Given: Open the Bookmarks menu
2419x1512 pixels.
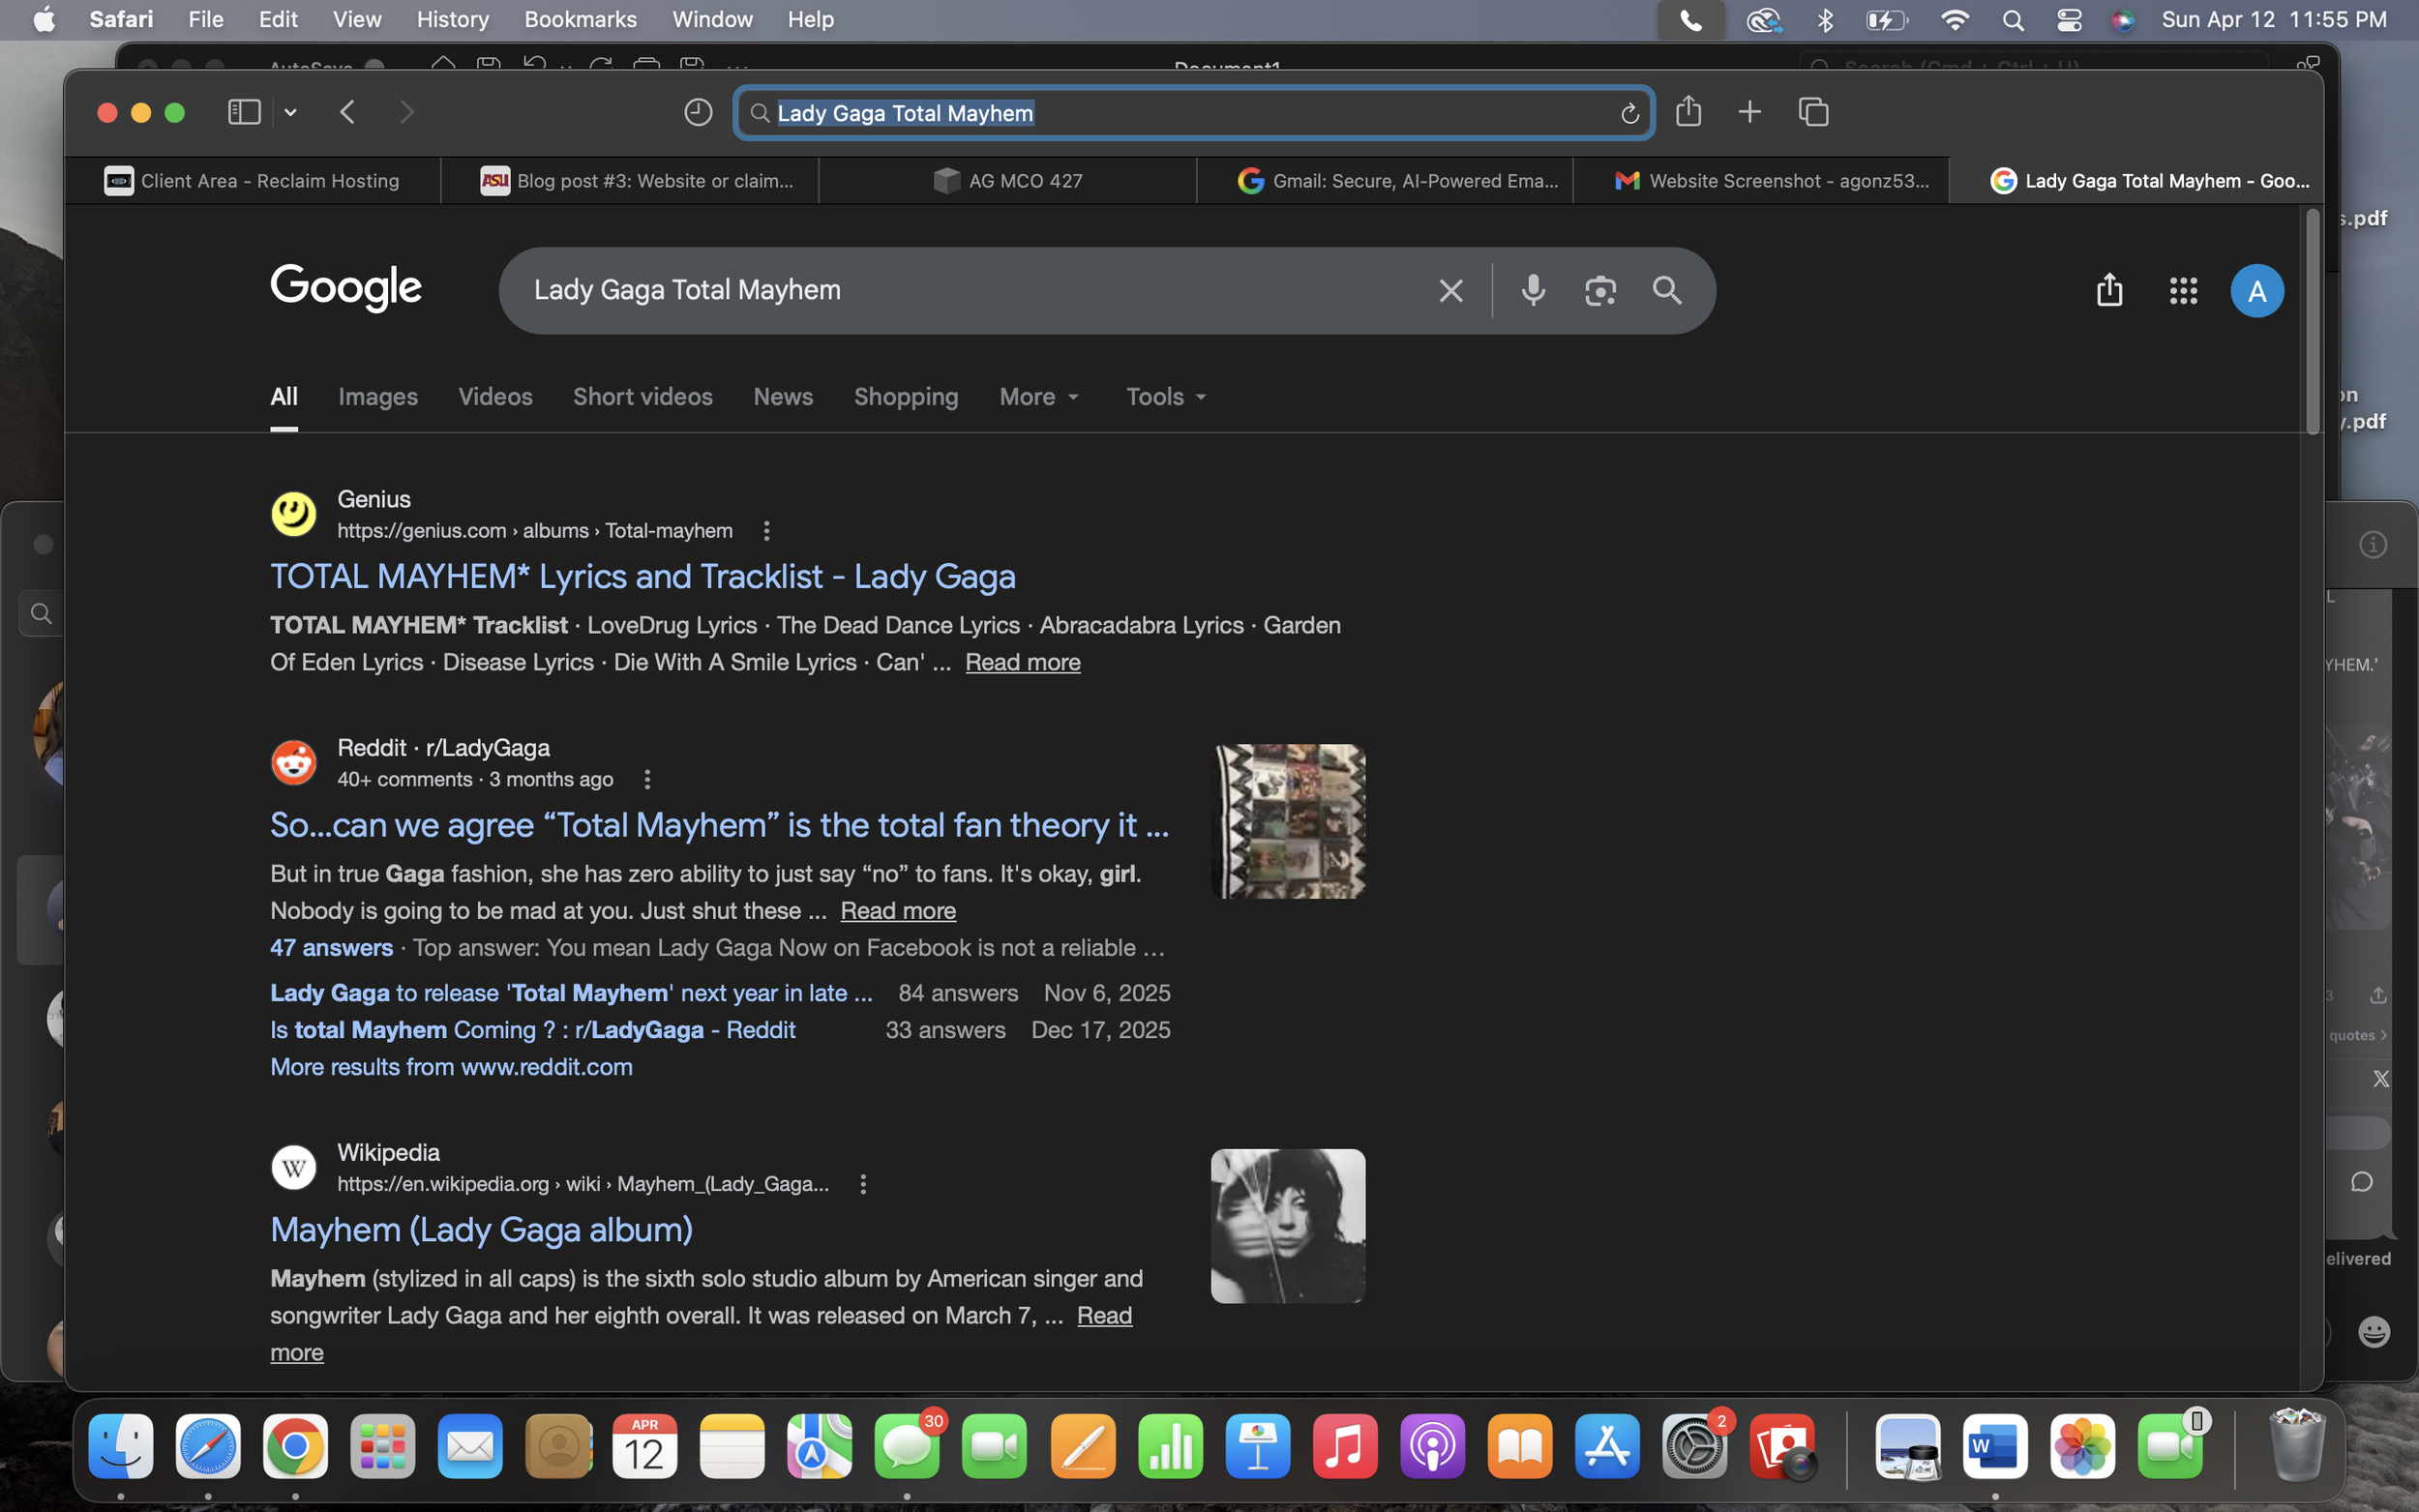Looking at the screenshot, I should (x=580, y=20).
